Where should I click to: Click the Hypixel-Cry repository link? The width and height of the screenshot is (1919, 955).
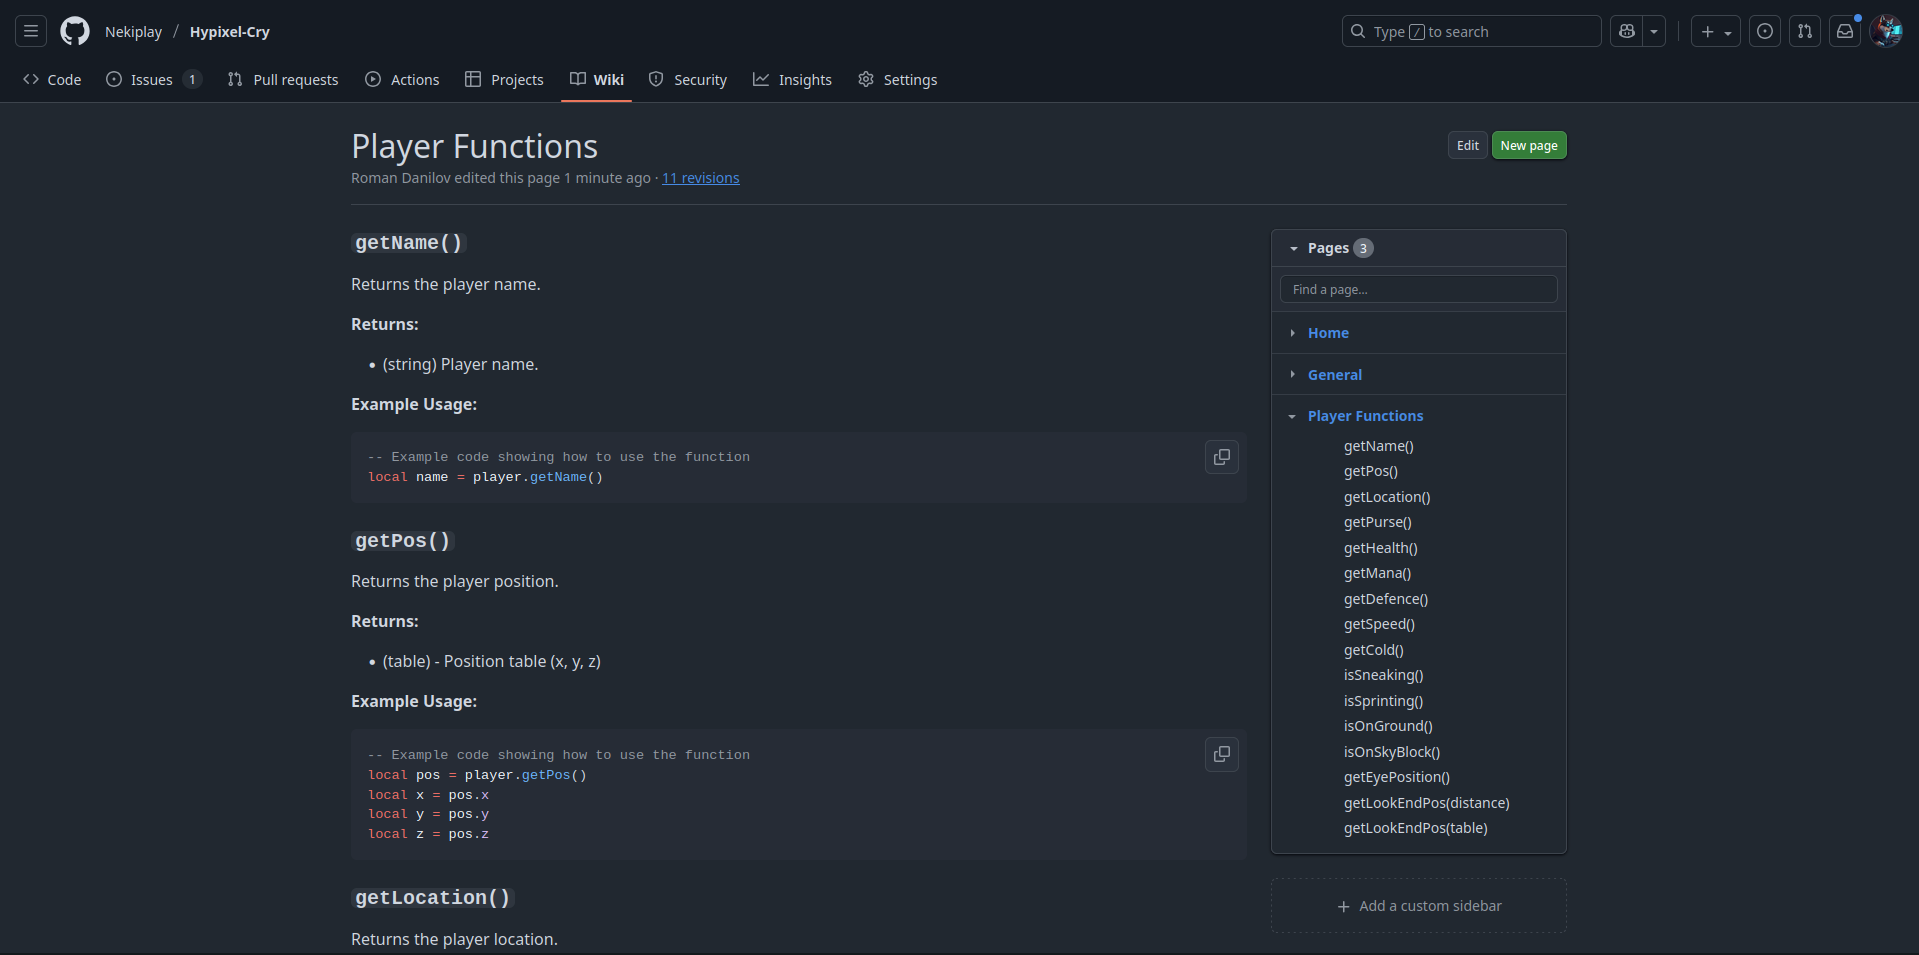tap(230, 32)
